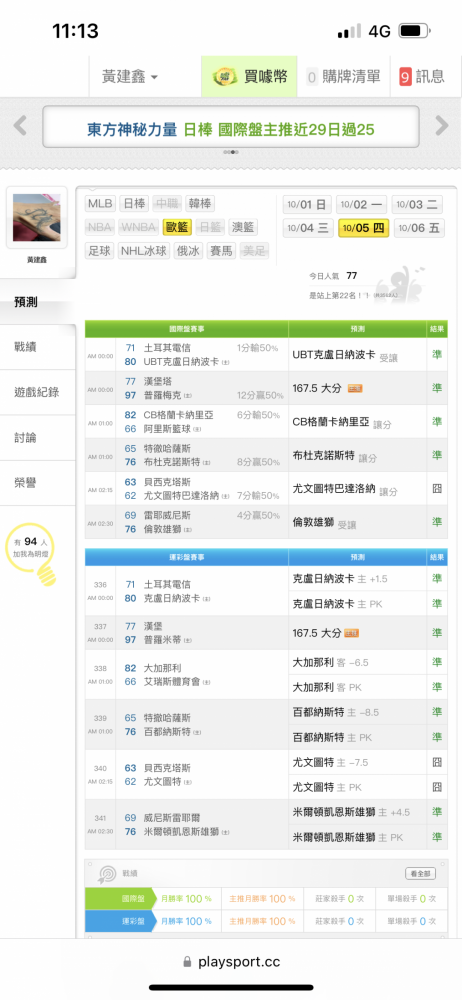Click the left banner arrow

(x=20, y=126)
